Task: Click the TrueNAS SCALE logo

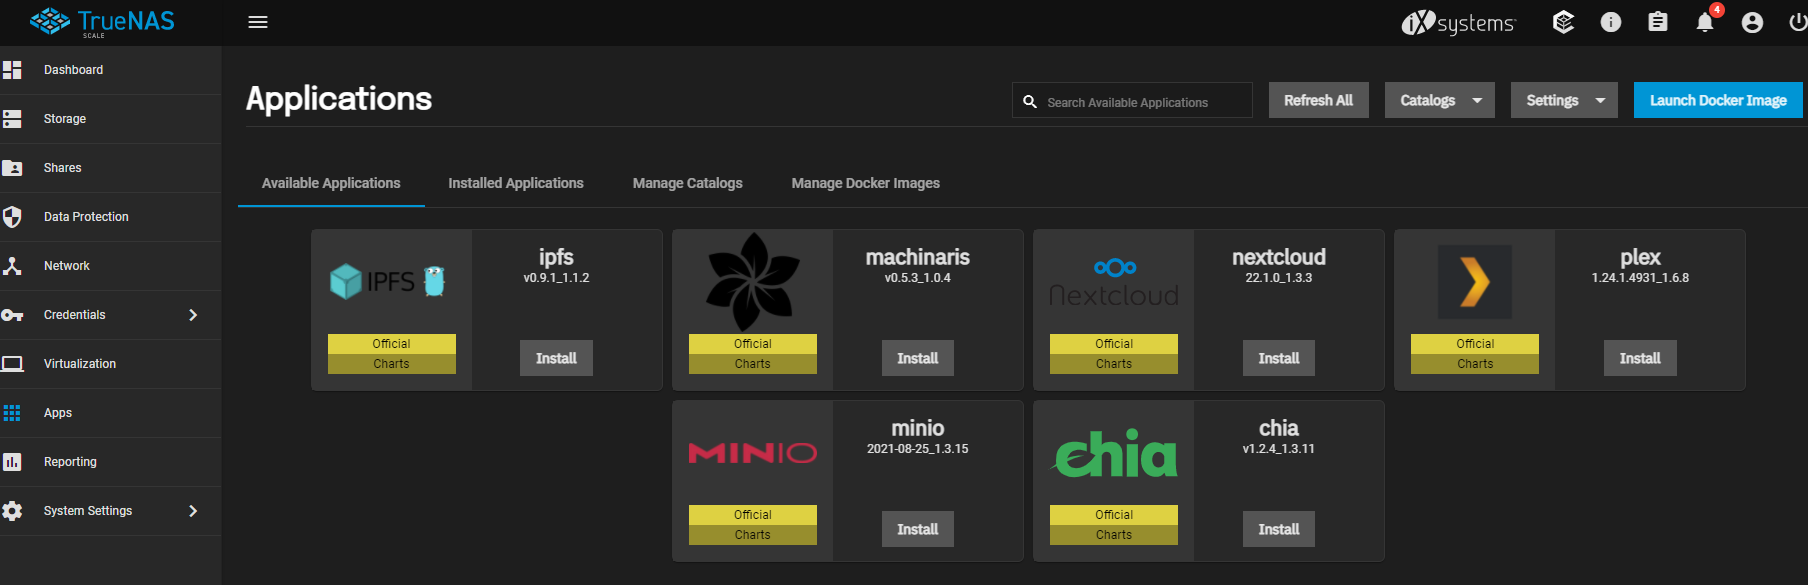Action: click(x=102, y=22)
